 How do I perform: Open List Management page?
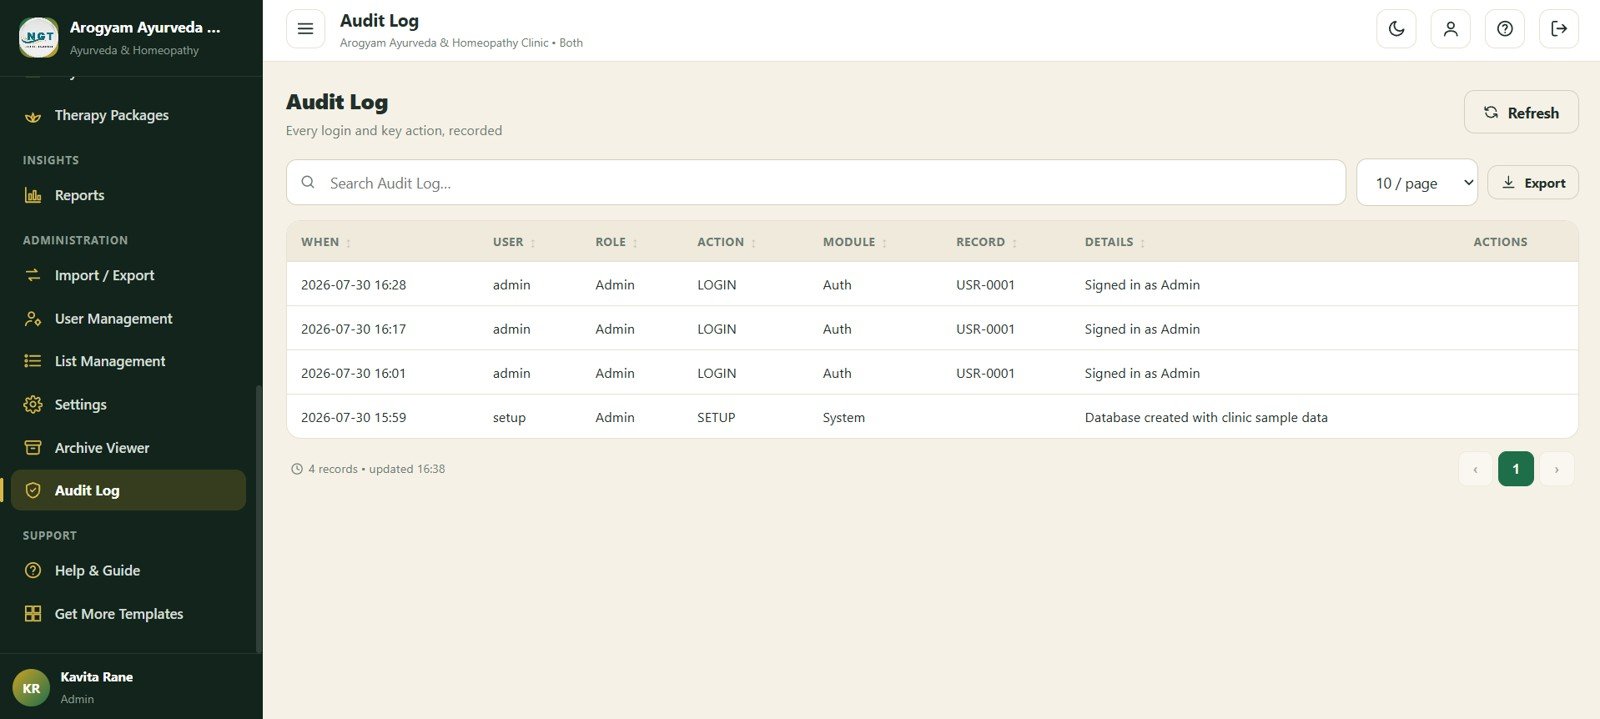[x=128, y=361]
